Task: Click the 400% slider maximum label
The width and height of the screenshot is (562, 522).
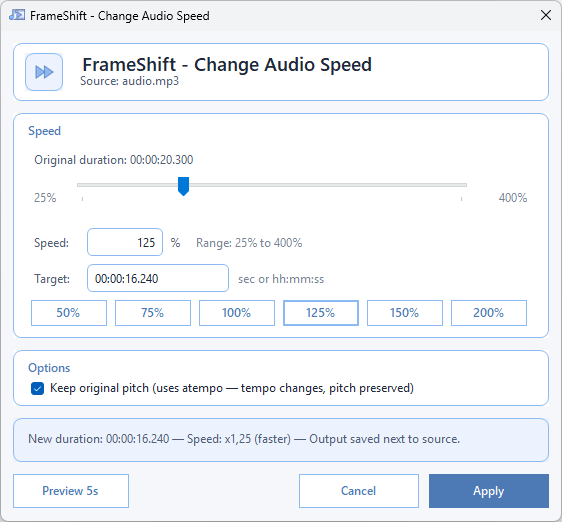Action: [x=513, y=198]
